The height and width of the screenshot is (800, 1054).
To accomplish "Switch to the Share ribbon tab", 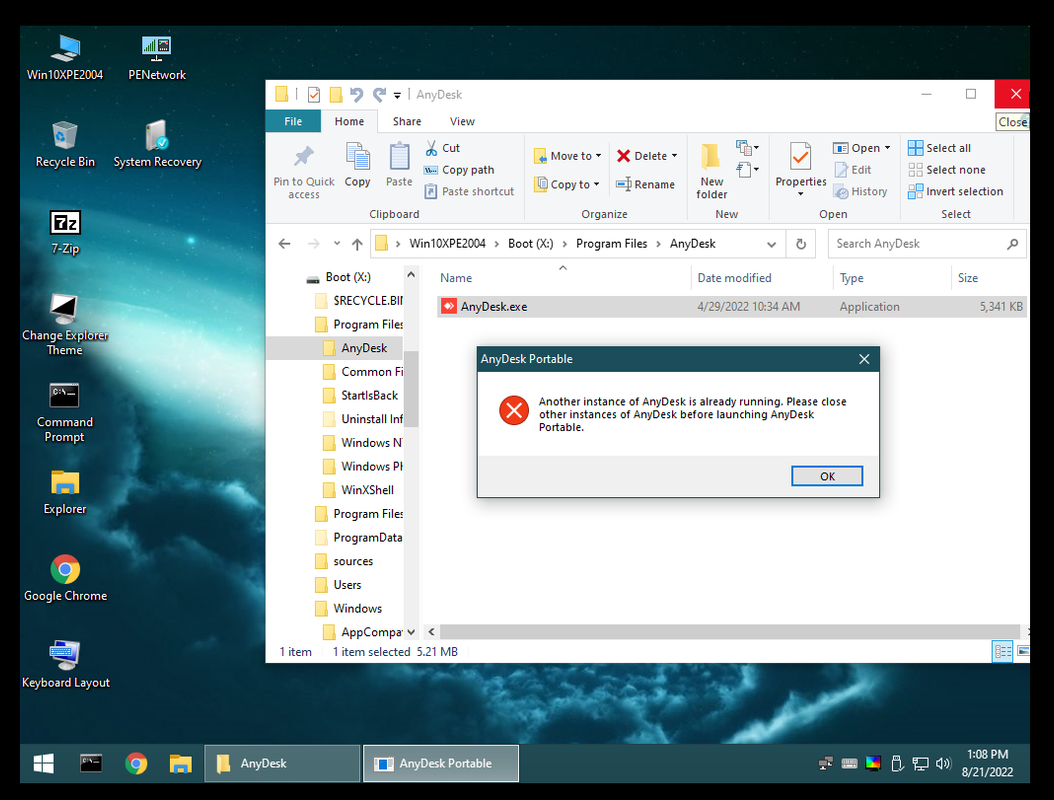I will 407,122.
